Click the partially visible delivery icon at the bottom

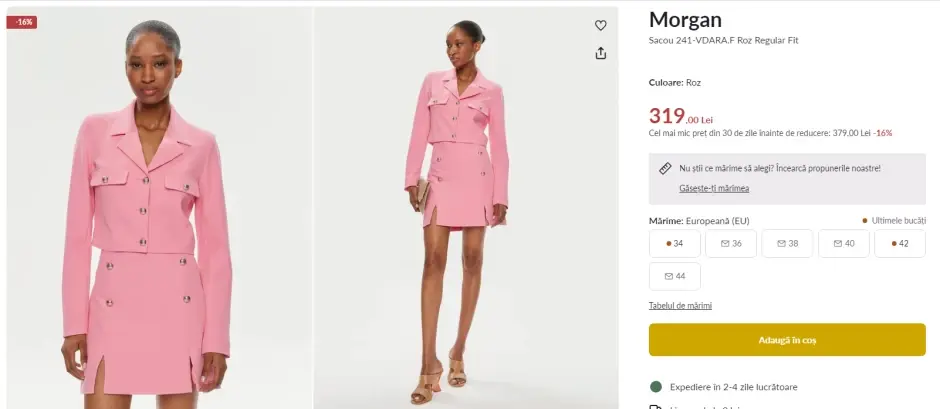coord(656,406)
